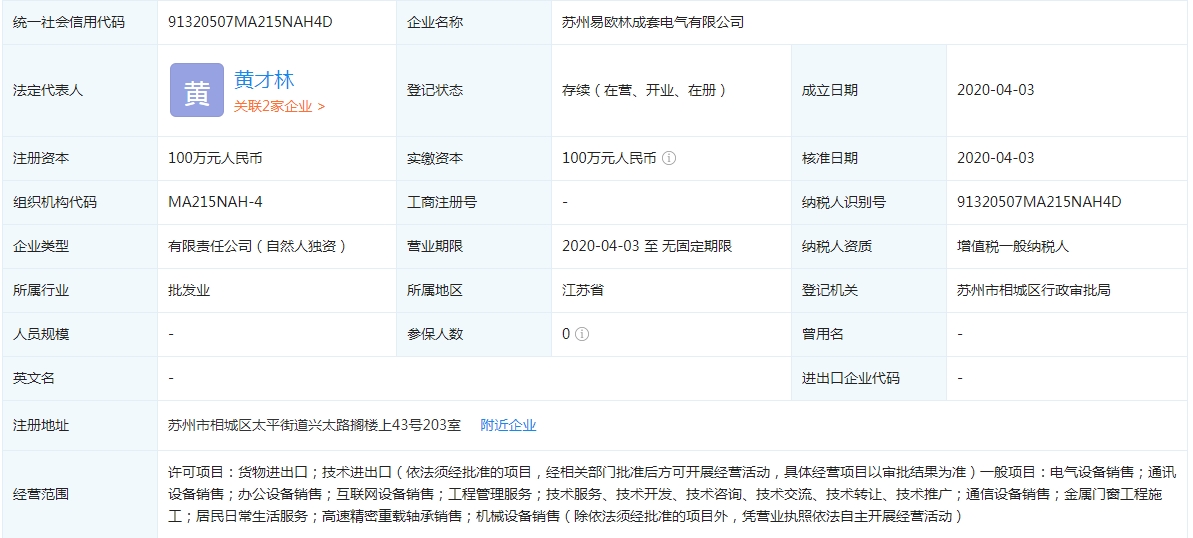The height and width of the screenshot is (538, 1193).
Task: Click the 成立日期 date value
Action: (995, 90)
